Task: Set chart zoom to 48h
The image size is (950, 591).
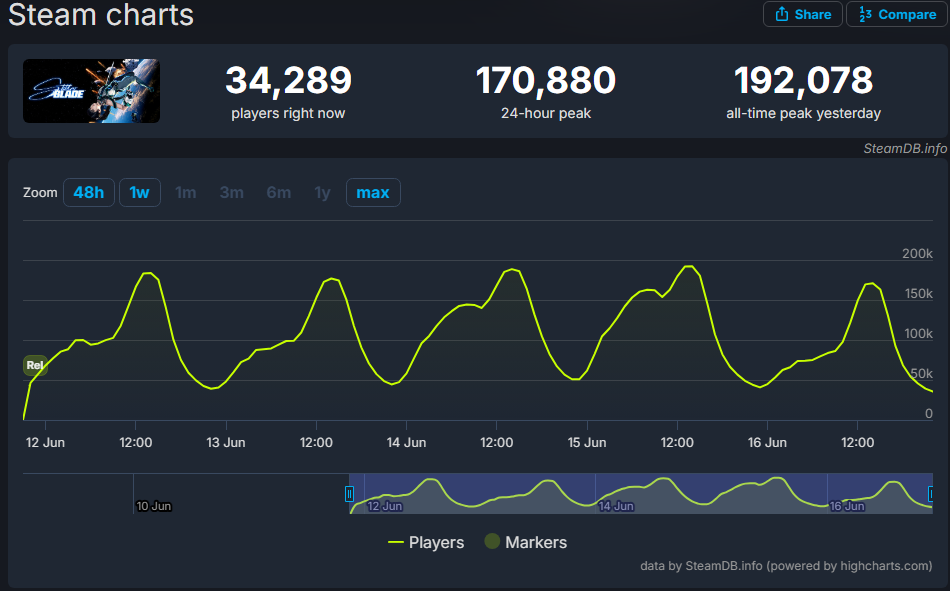Action: click(x=88, y=192)
